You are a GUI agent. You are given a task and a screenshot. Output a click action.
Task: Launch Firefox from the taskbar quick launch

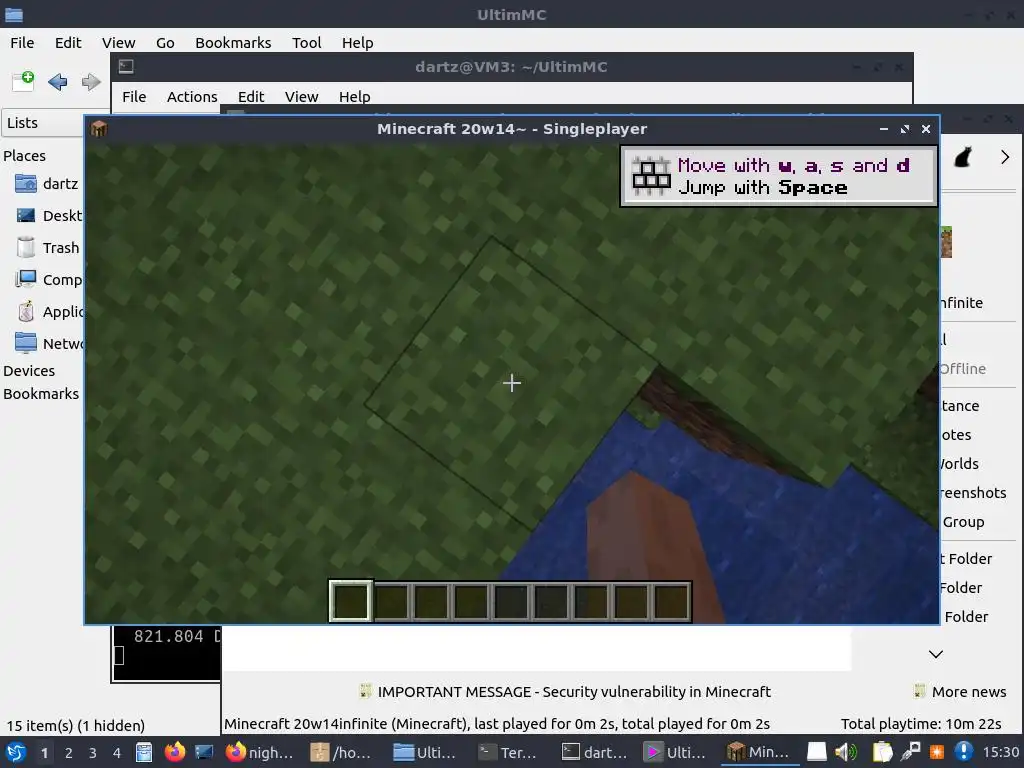click(x=174, y=752)
